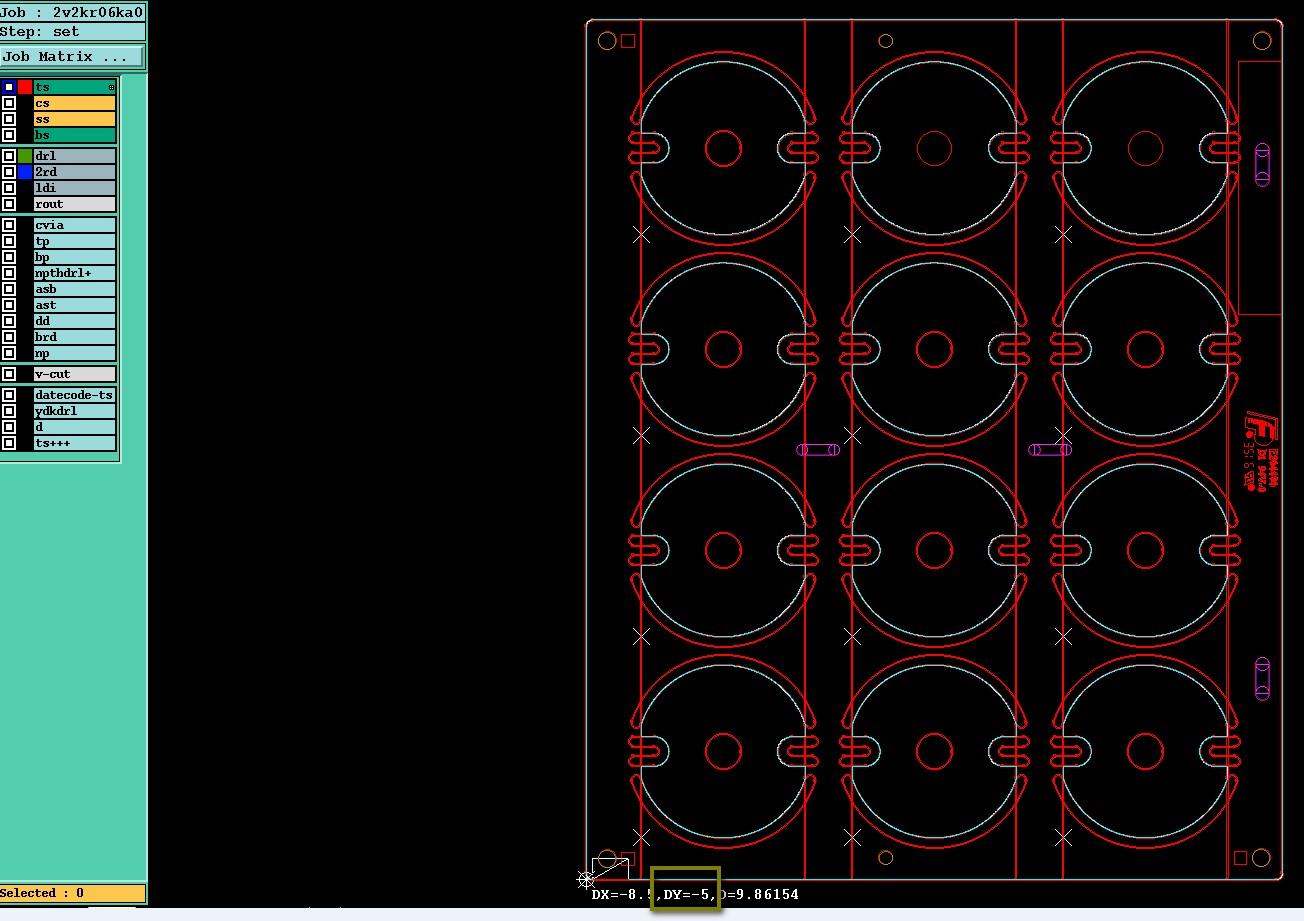The image size is (1304, 921).
Task: Select the cs layer name
Action: [x=75, y=103]
